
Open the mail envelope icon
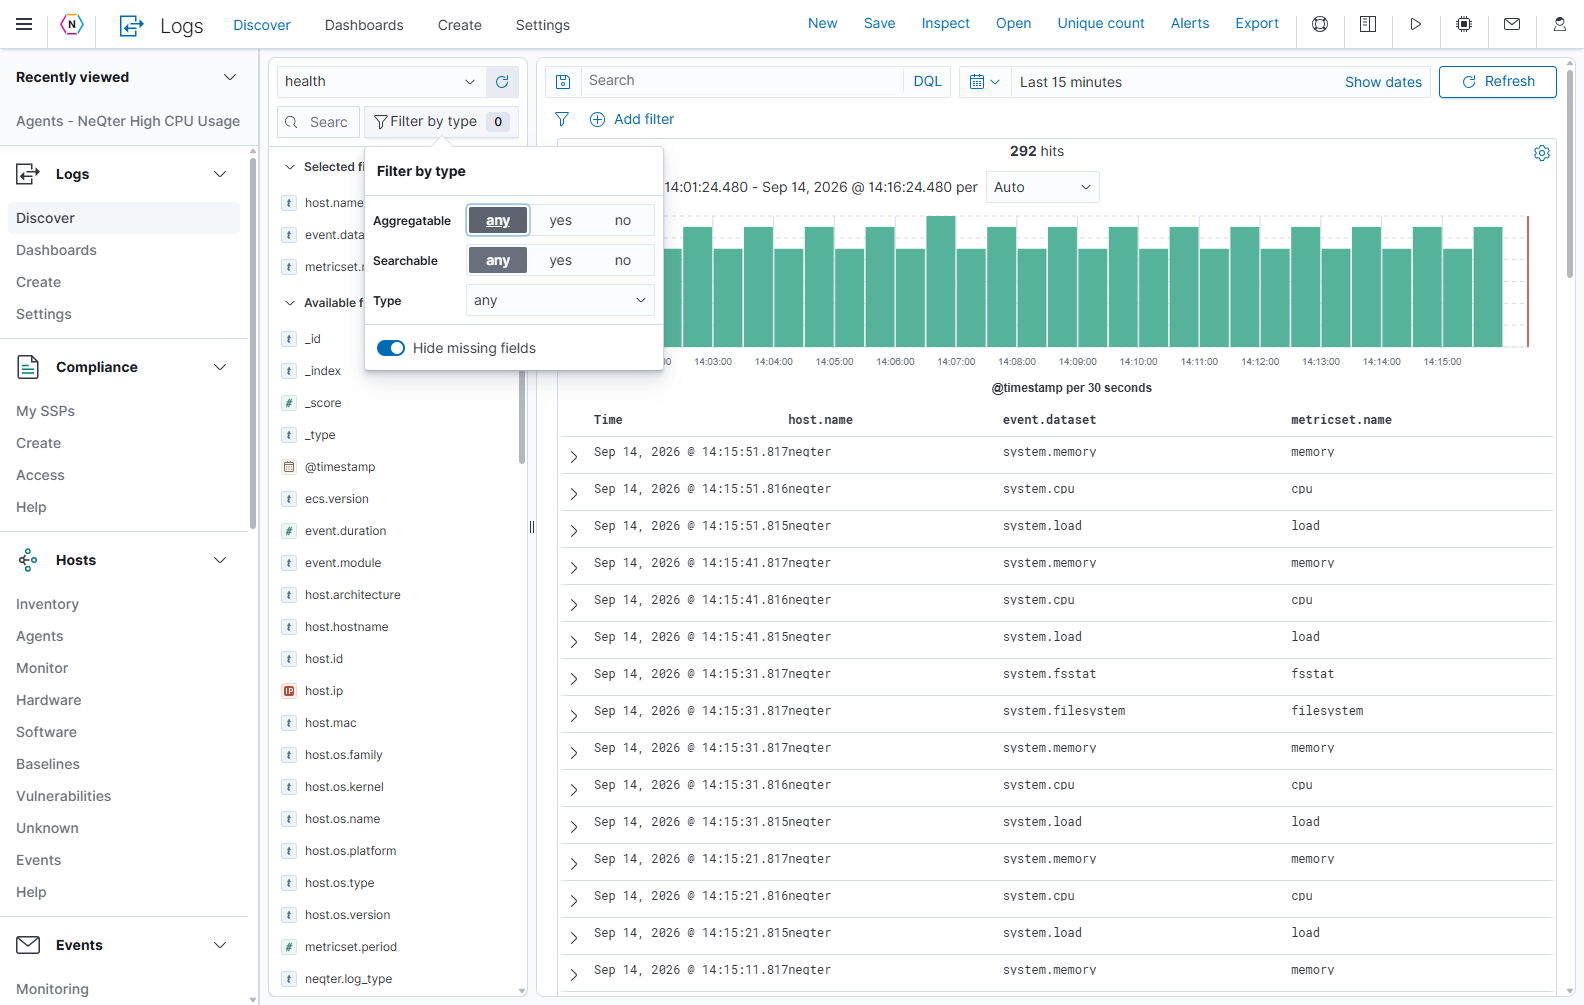tap(1512, 24)
